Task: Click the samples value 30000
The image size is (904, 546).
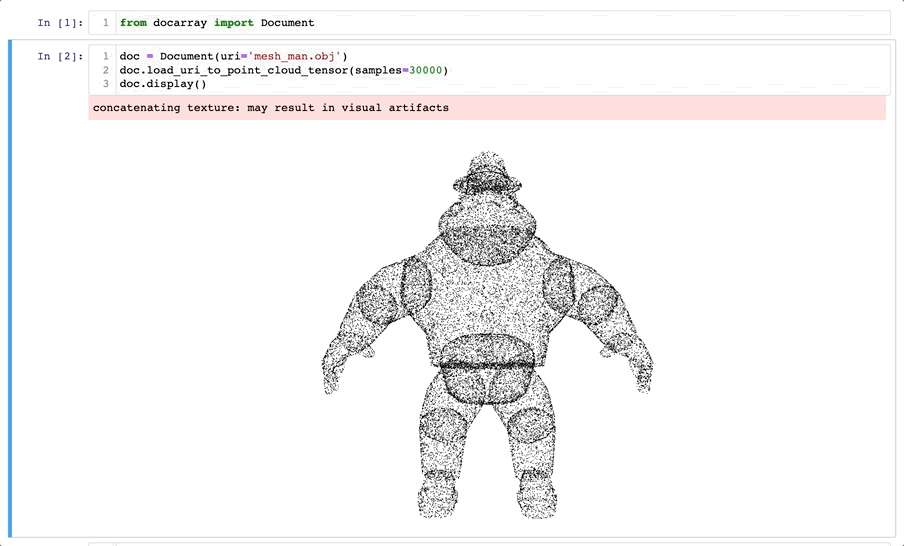Action: tap(425, 70)
